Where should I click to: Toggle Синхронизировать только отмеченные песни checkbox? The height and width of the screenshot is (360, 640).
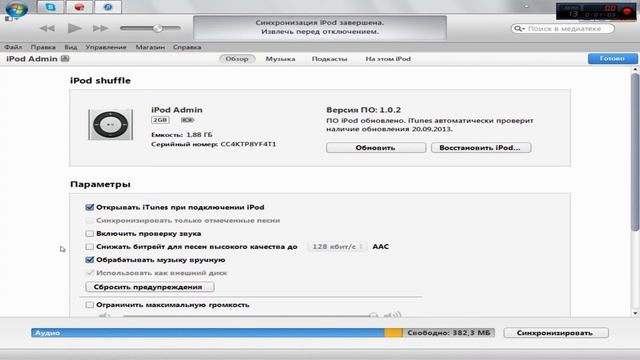(x=90, y=220)
